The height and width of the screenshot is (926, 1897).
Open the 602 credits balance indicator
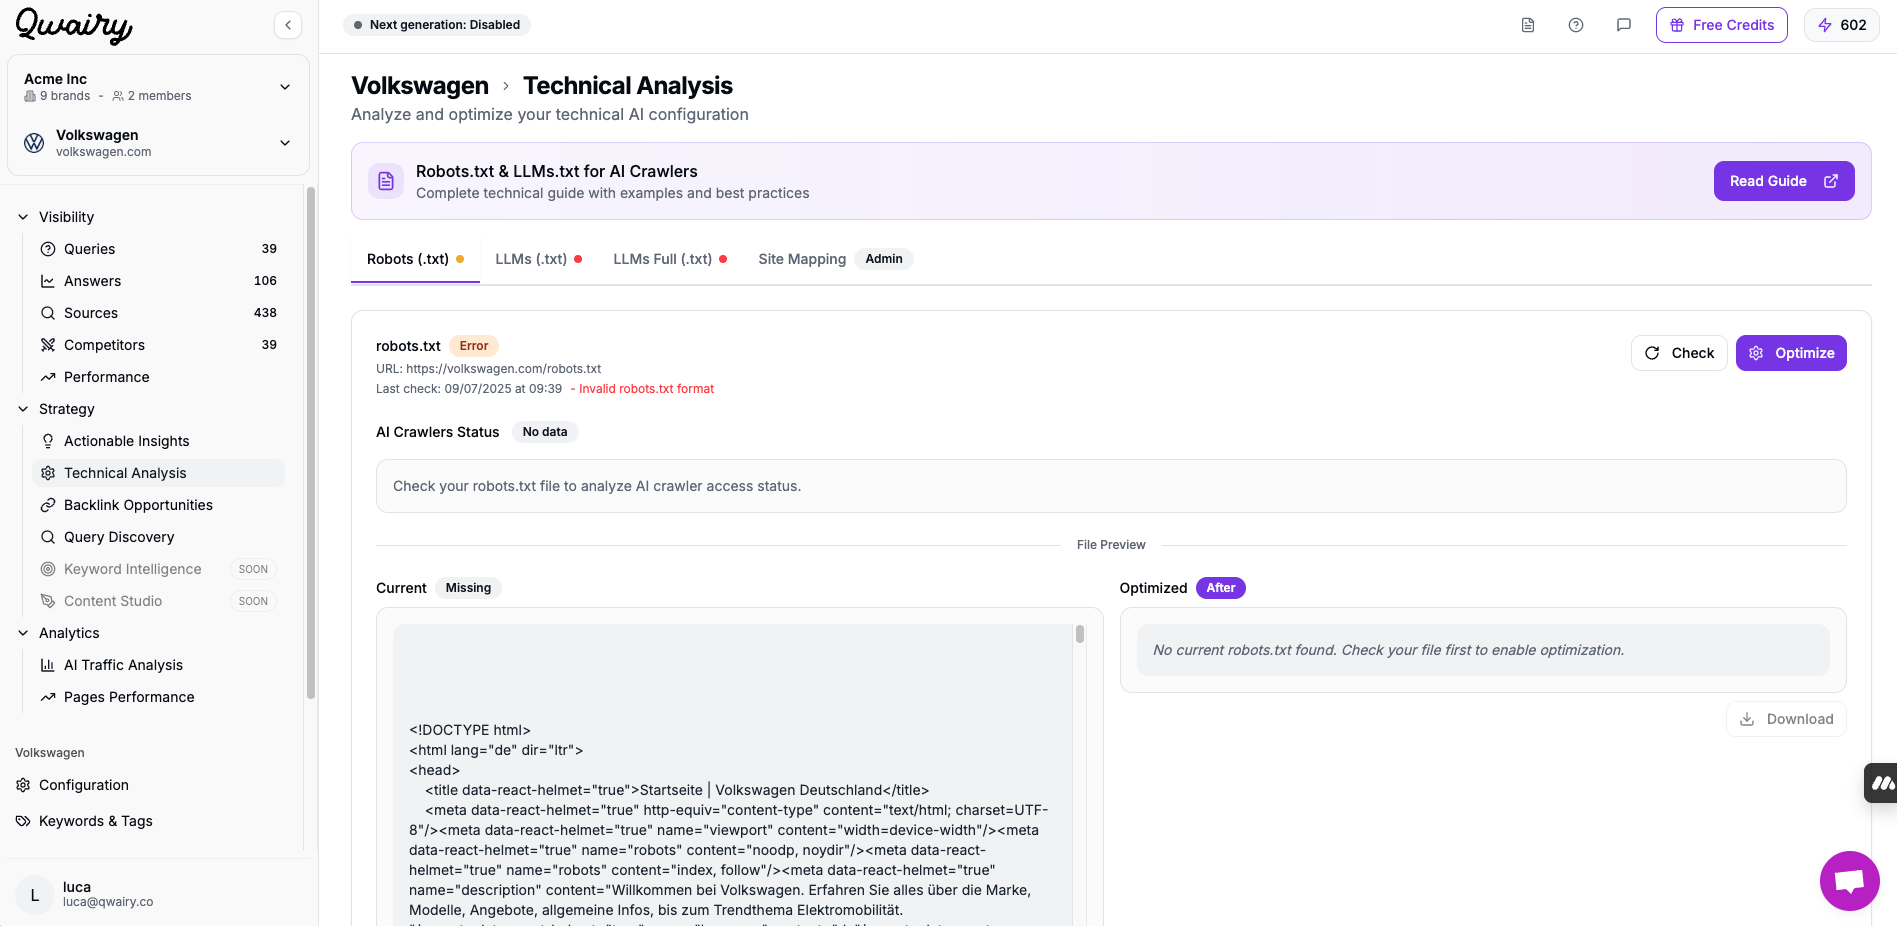[1842, 25]
